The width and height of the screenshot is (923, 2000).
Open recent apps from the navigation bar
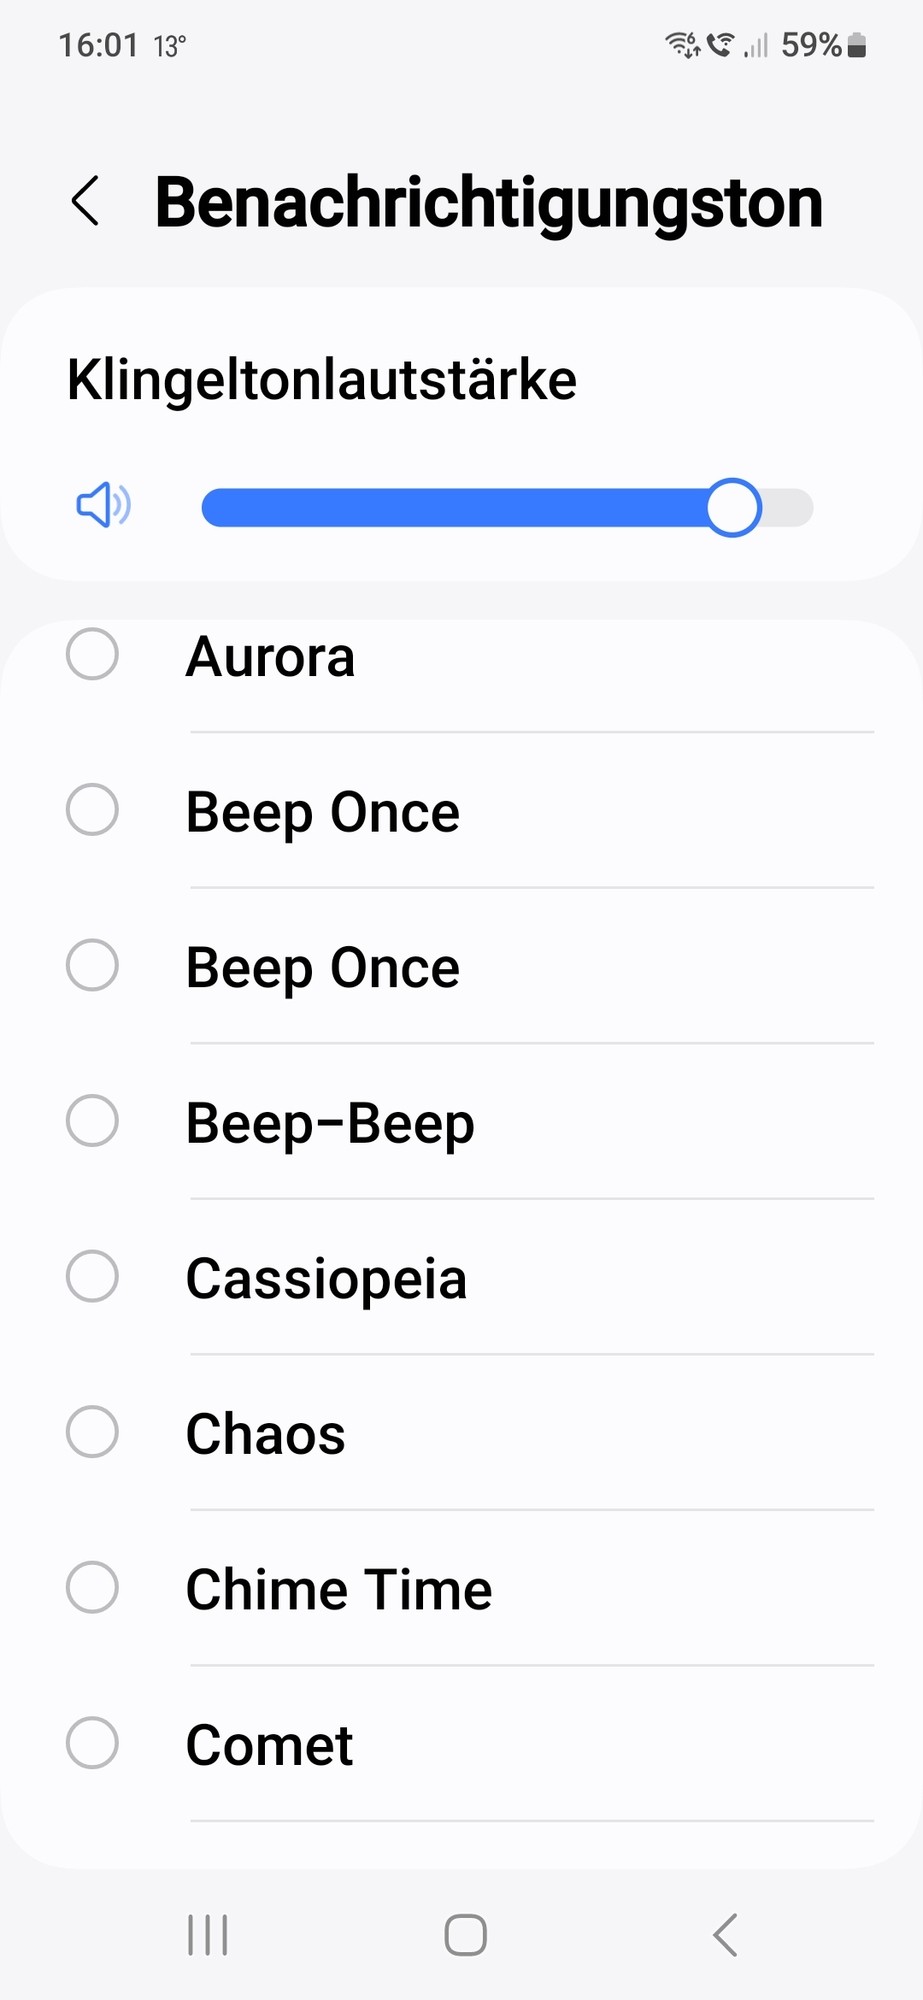coord(208,1935)
